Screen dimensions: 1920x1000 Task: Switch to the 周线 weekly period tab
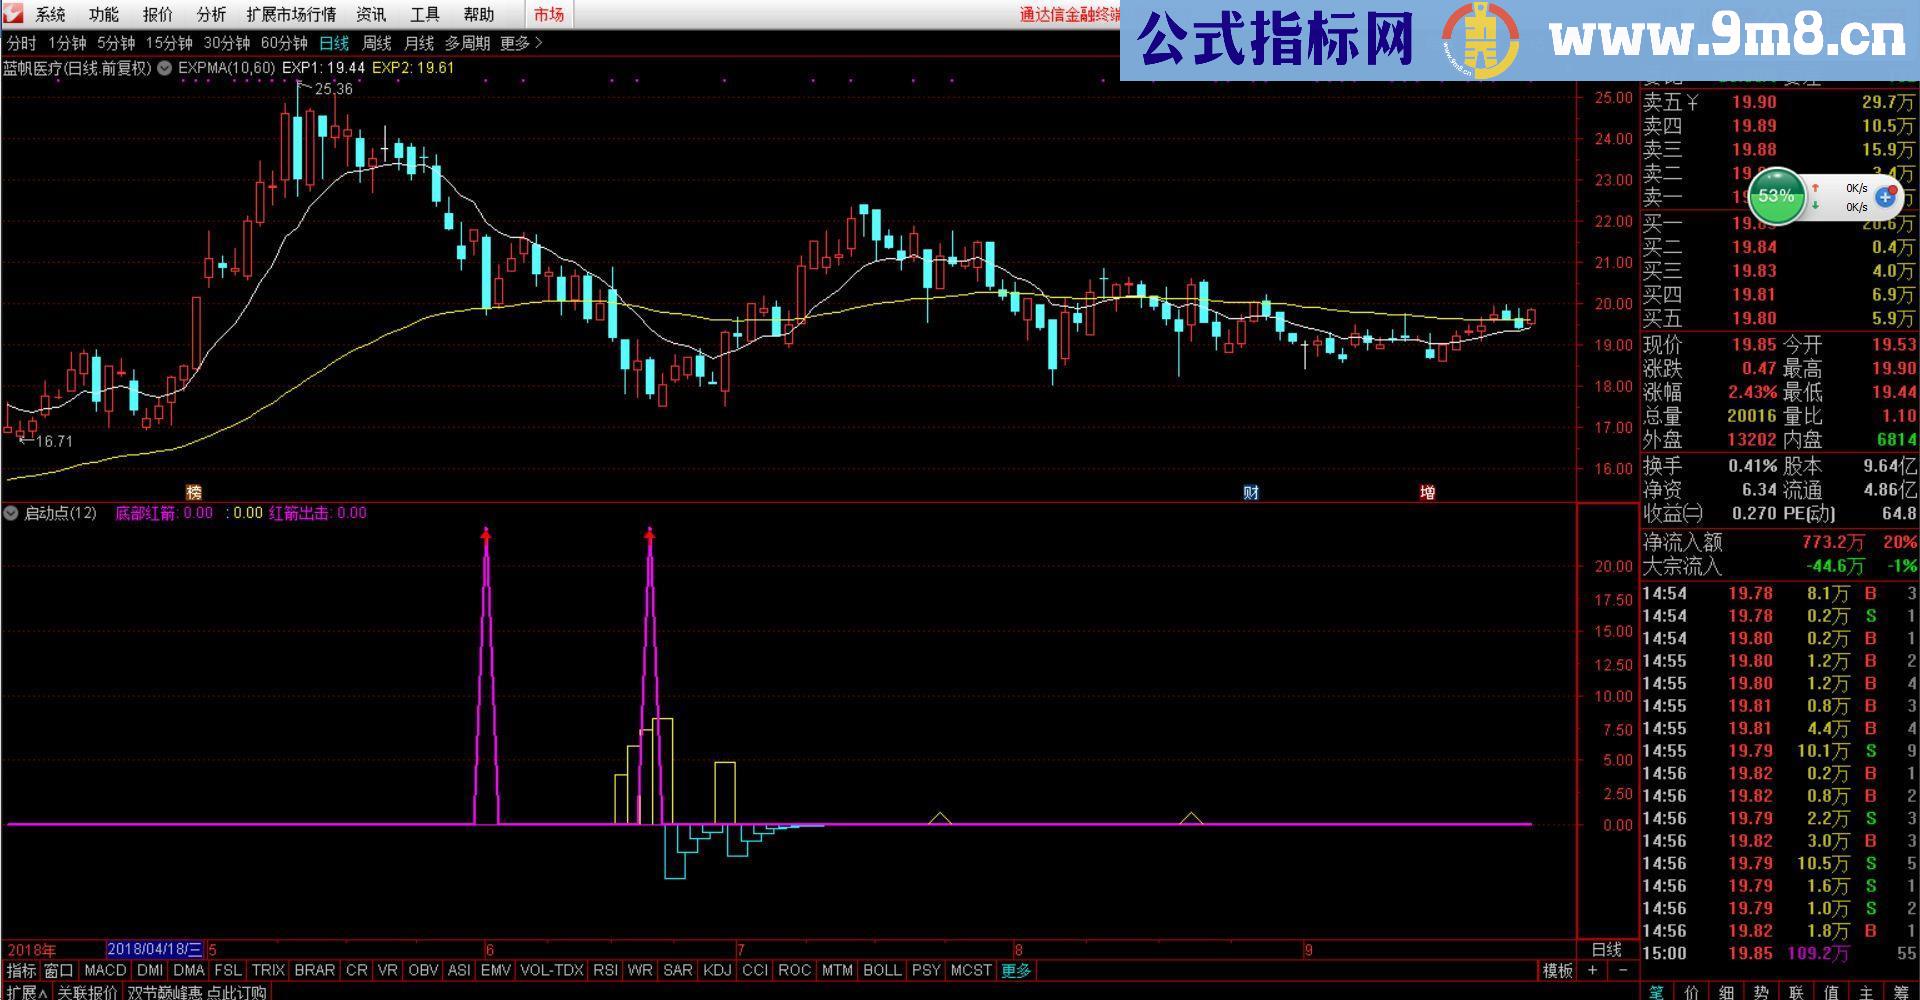375,43
